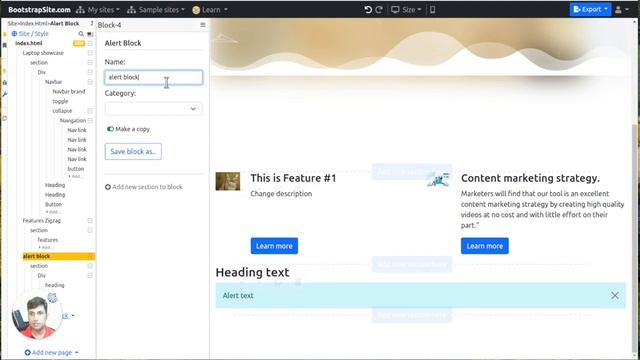
Task: Click the wrench tool icon on left edge
Action: [x=4, y=94]
